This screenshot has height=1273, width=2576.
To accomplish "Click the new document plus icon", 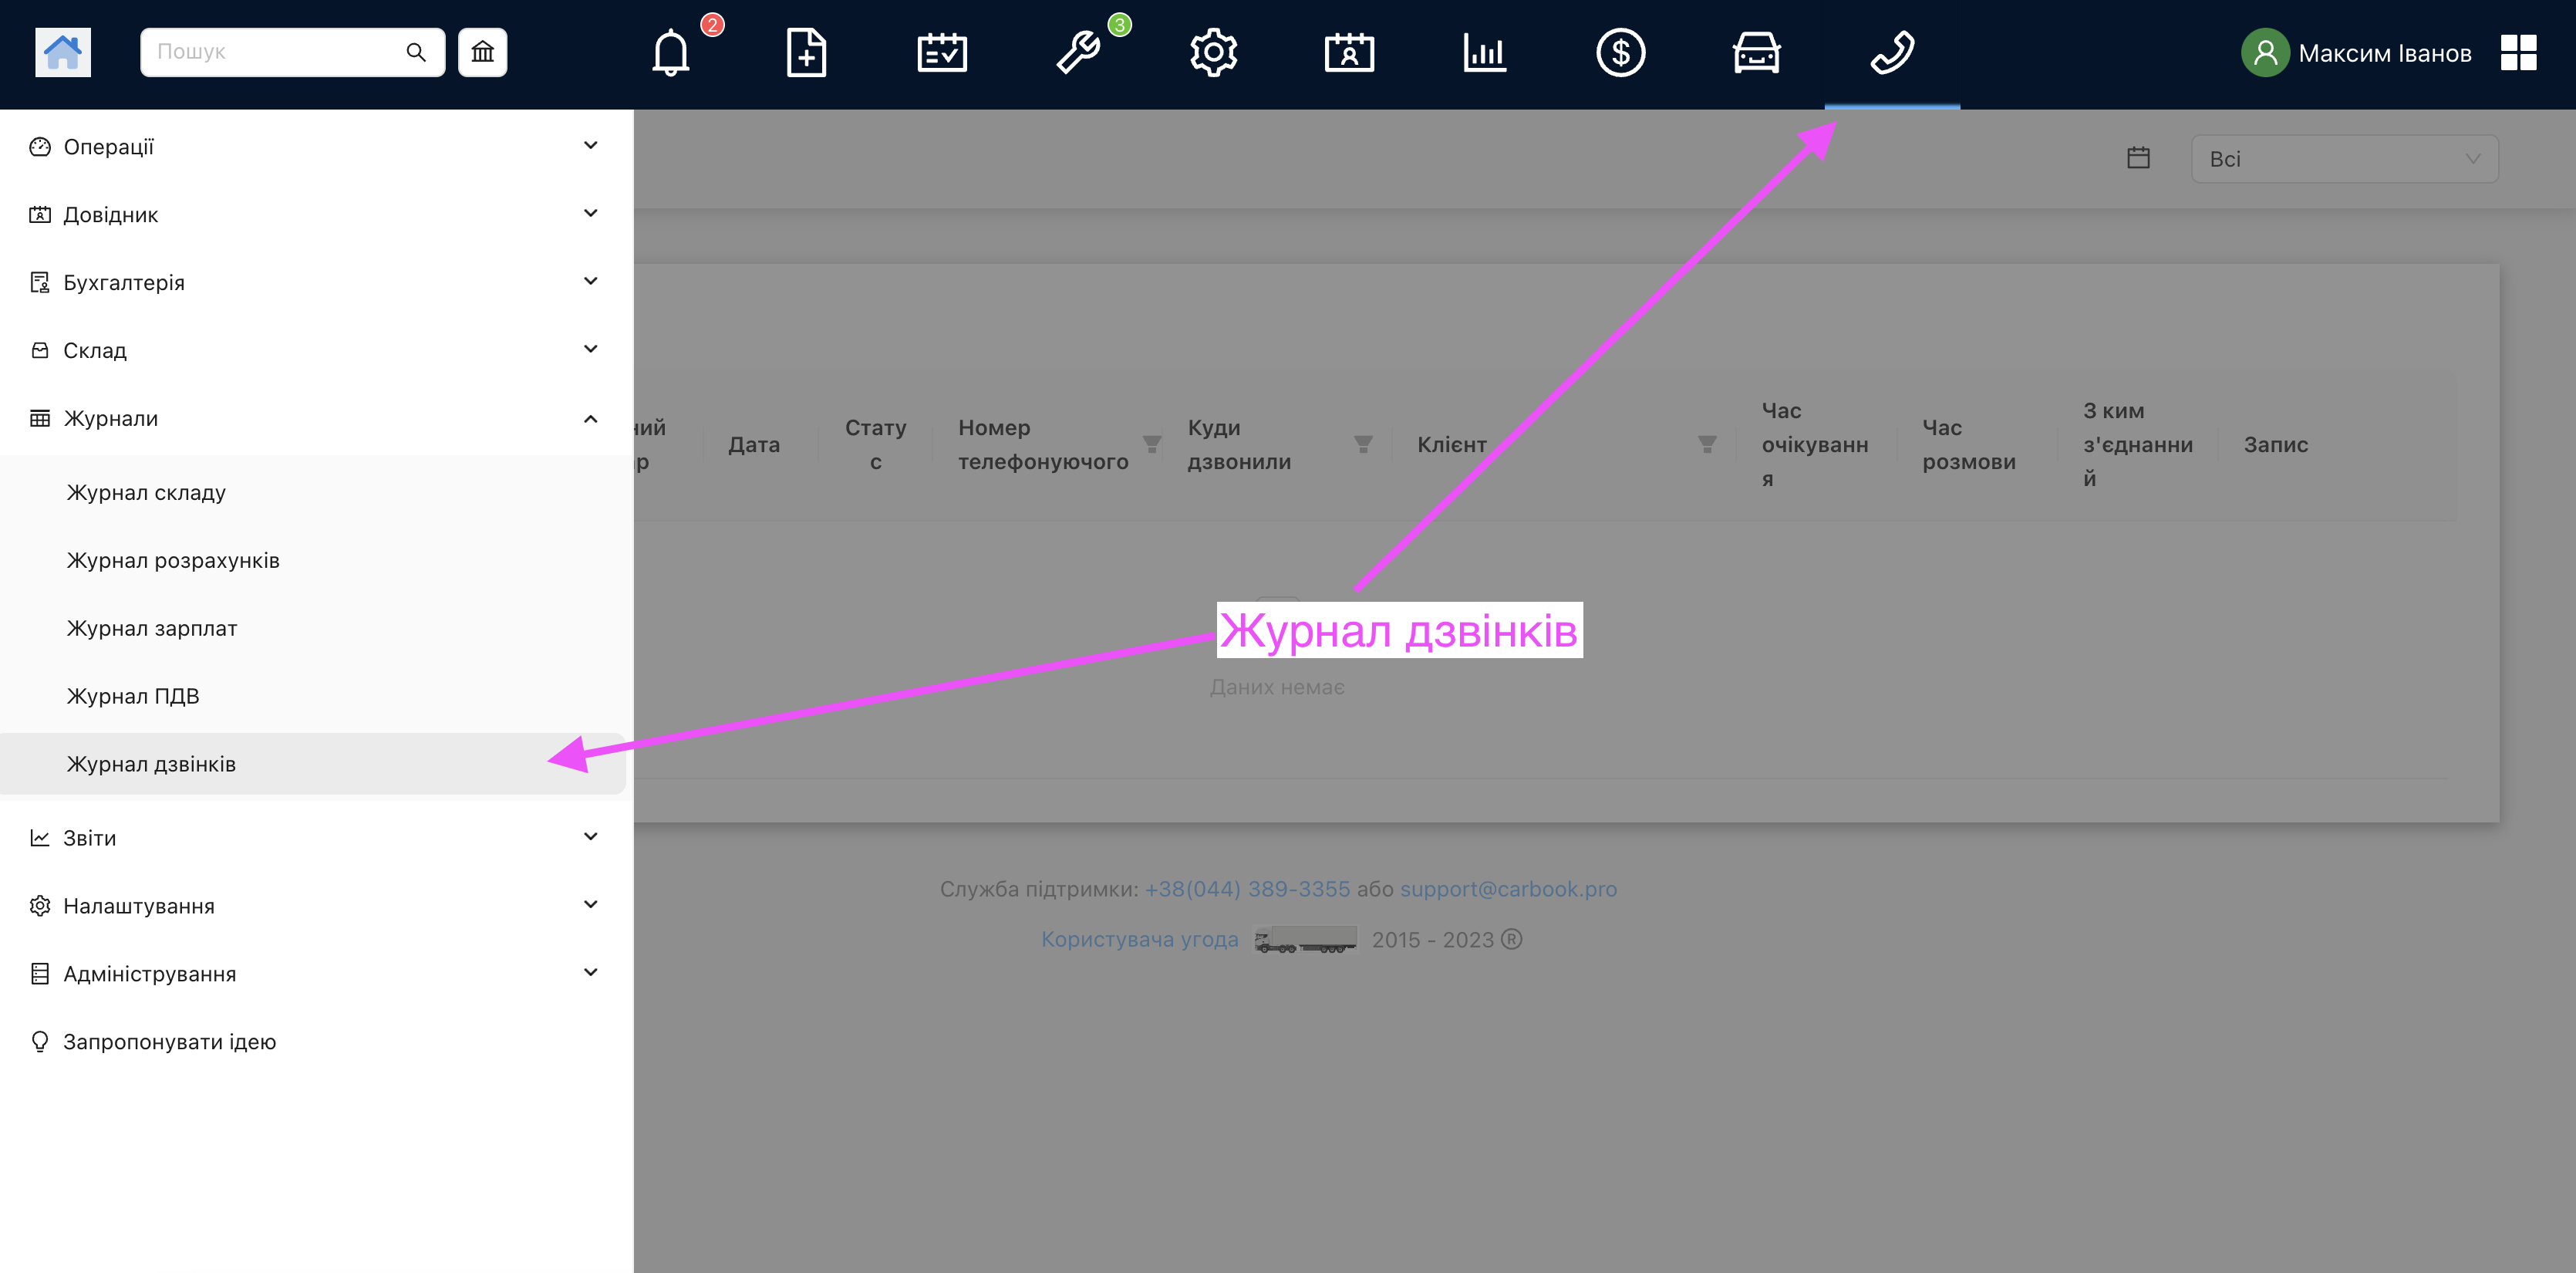I will click(806, 53).
